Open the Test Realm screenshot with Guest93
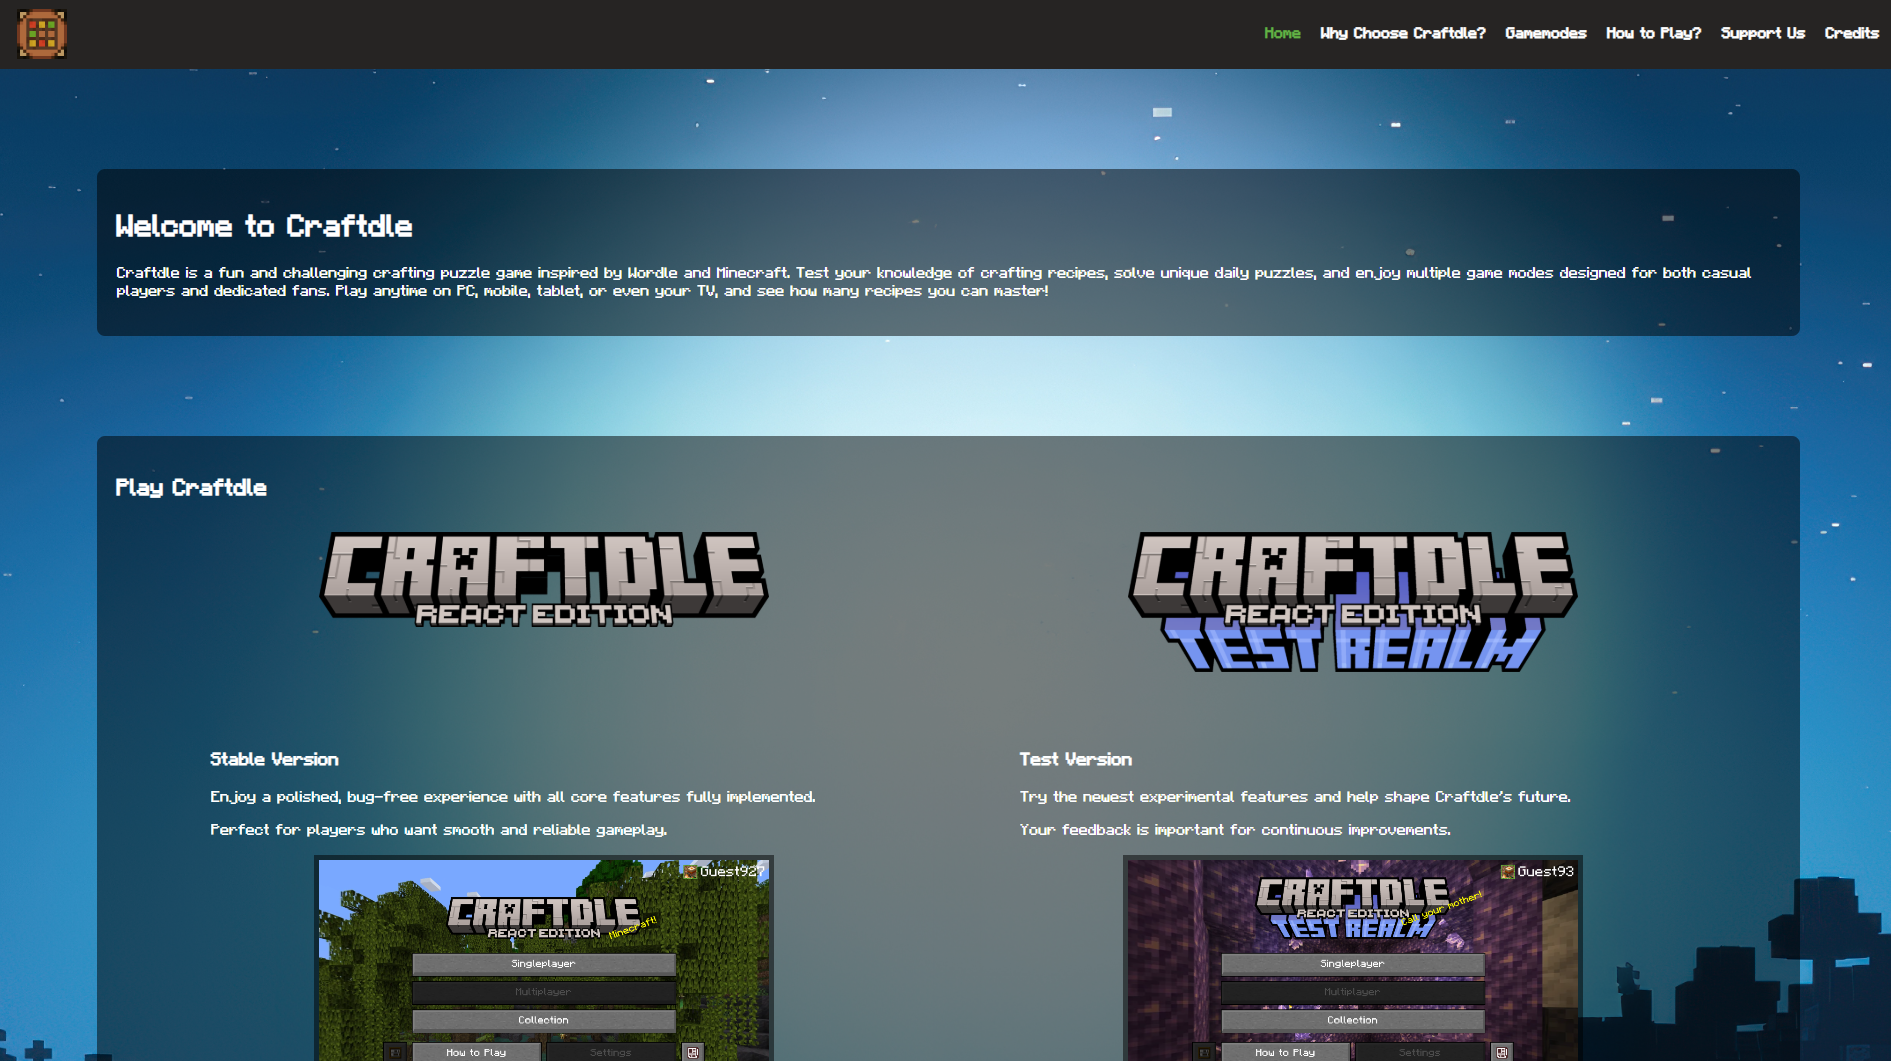The width and height of the screenshot is (1891, 1061). click(x=1352, y=958)
